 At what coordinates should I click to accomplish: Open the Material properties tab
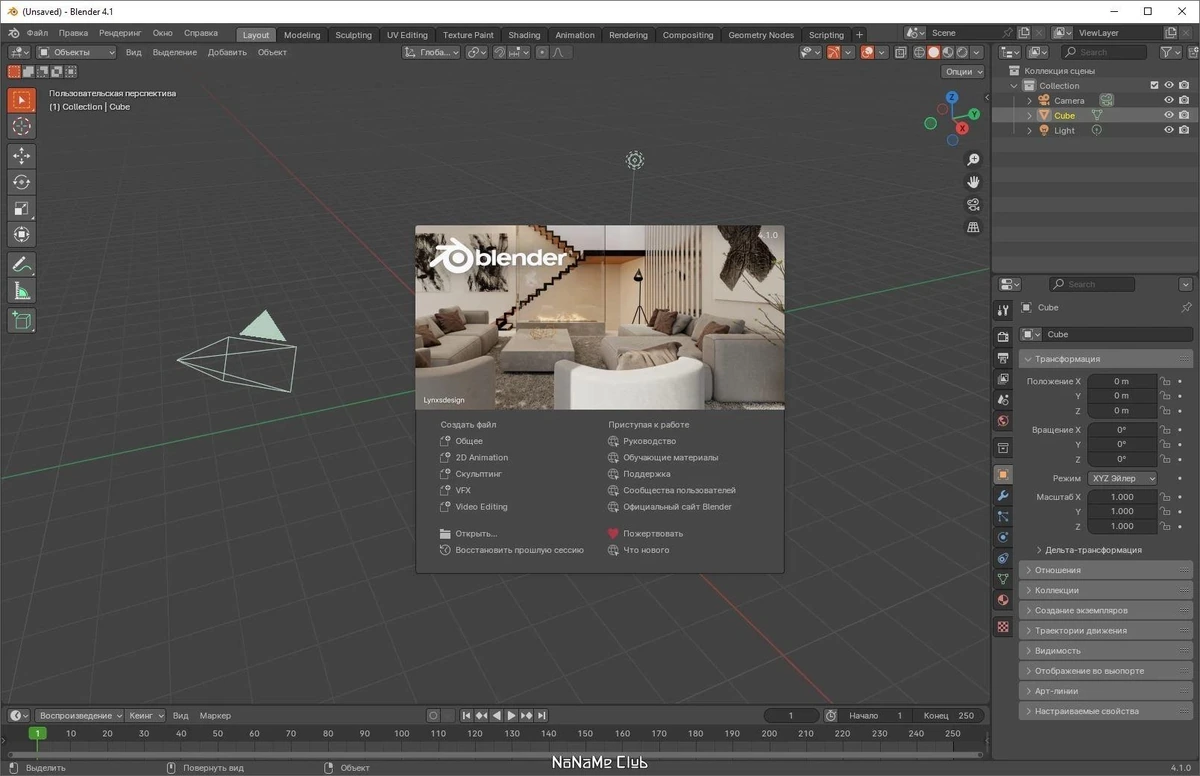pos(1003,600)
